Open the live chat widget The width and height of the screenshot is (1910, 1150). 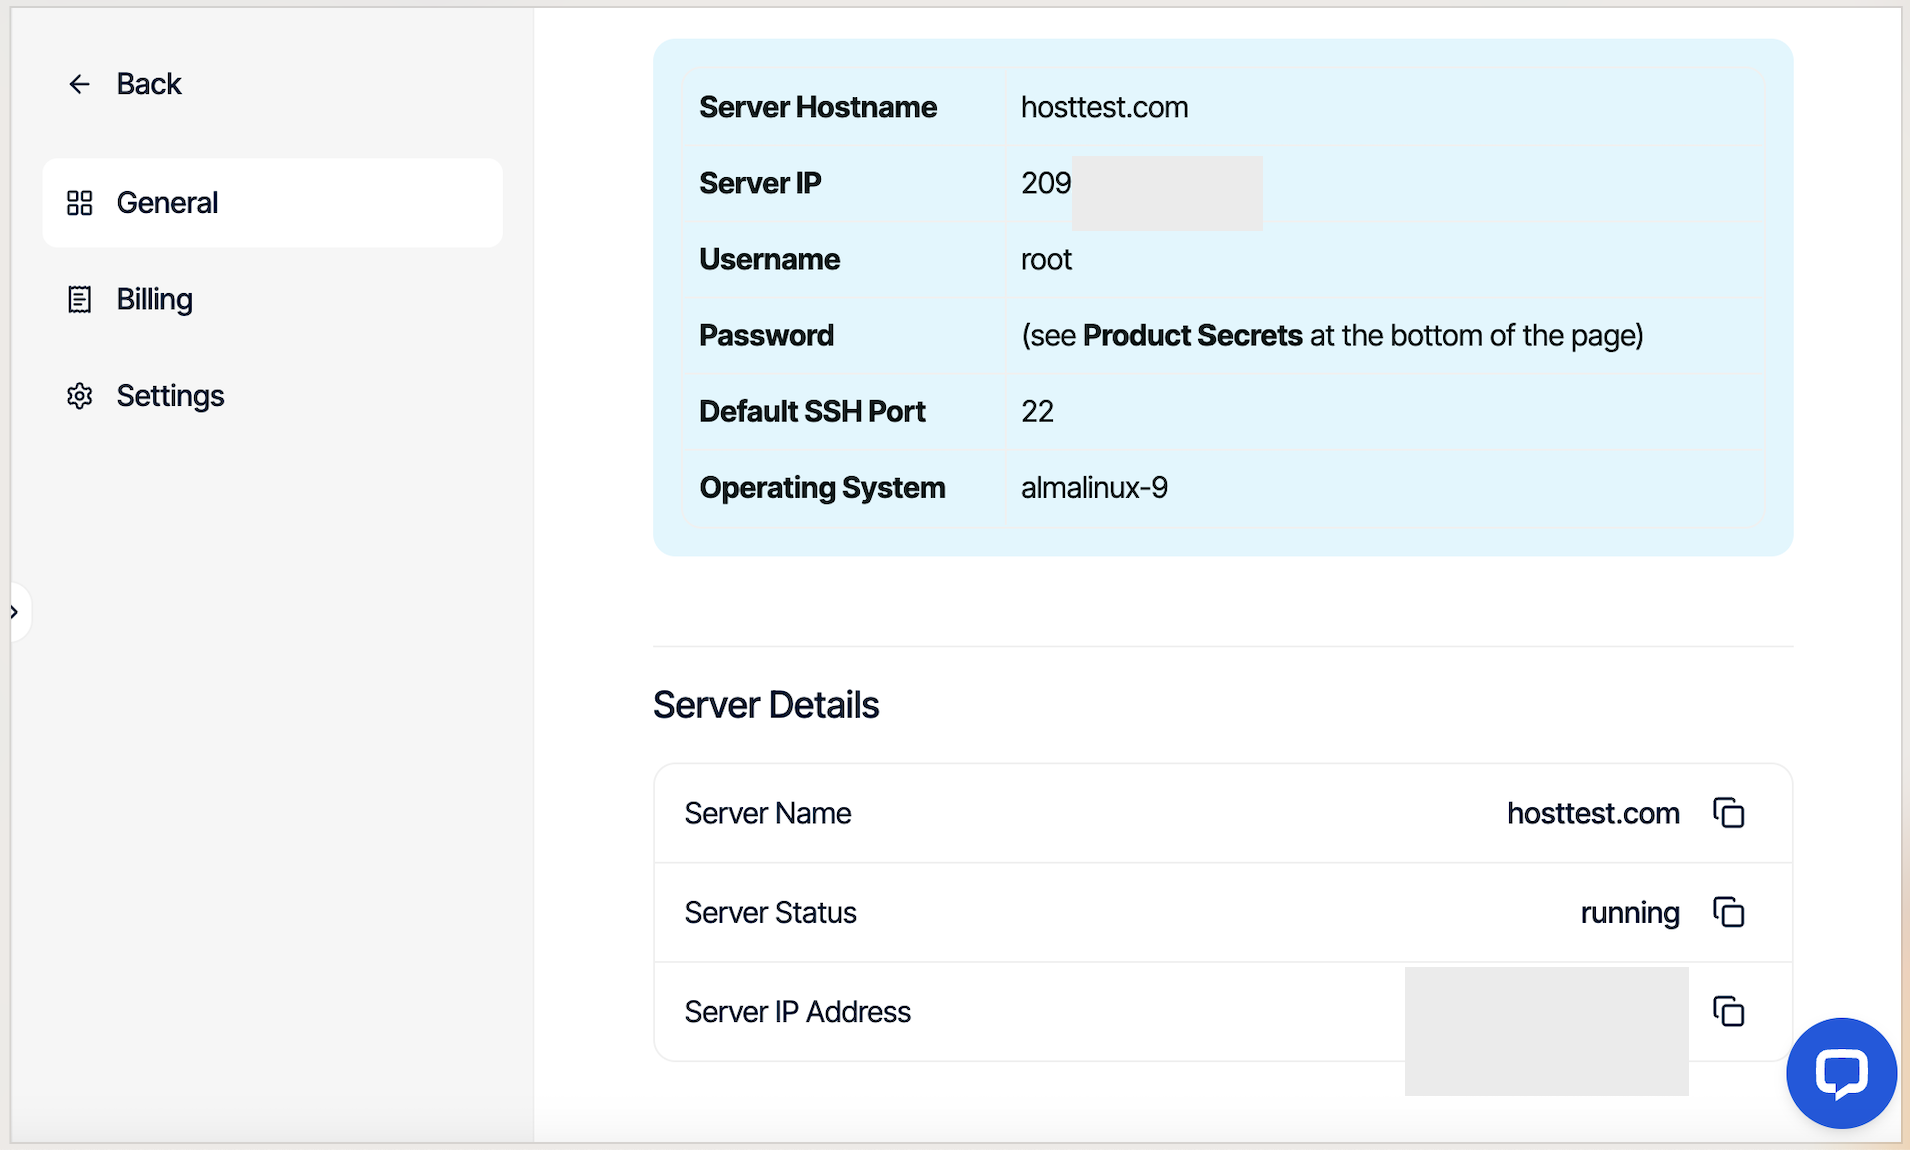coord(1841,1073)
